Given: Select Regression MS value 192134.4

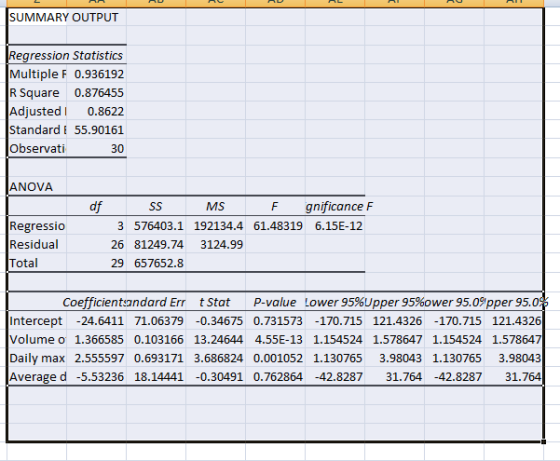Looking at the screenshot, I should point(216,225).
